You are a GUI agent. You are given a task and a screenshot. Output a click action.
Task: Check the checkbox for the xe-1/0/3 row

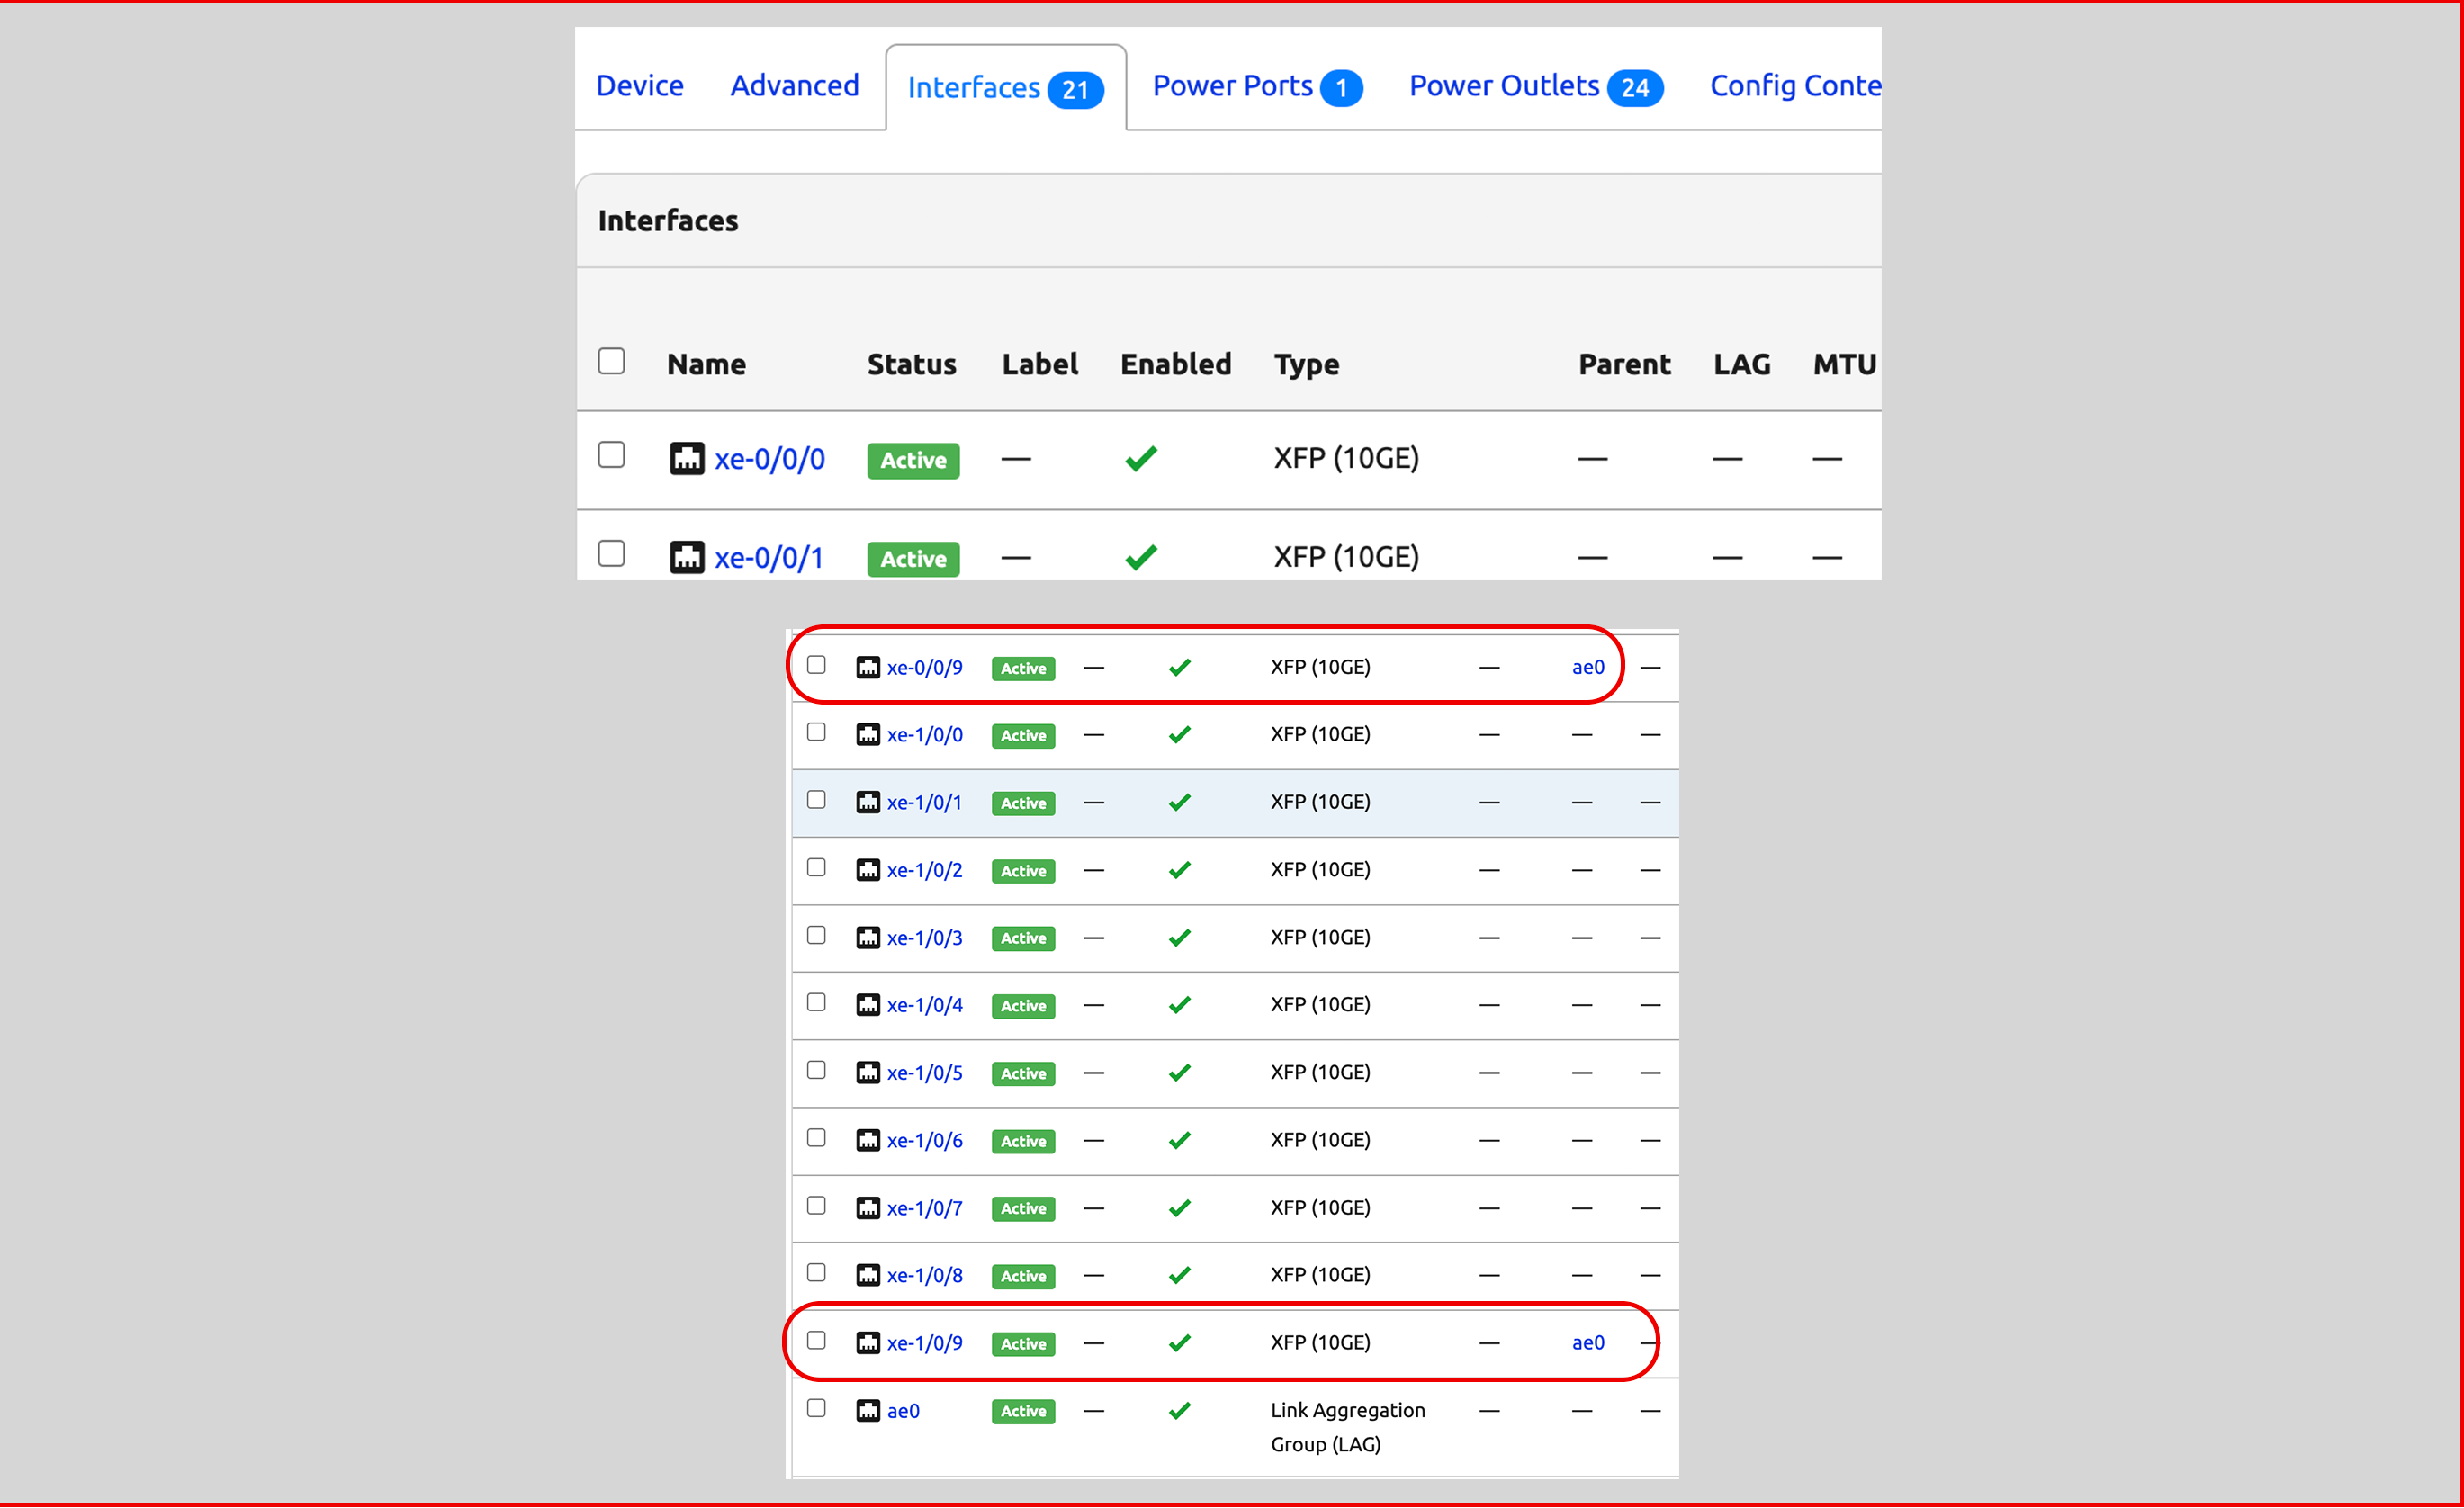coord(816,934)
